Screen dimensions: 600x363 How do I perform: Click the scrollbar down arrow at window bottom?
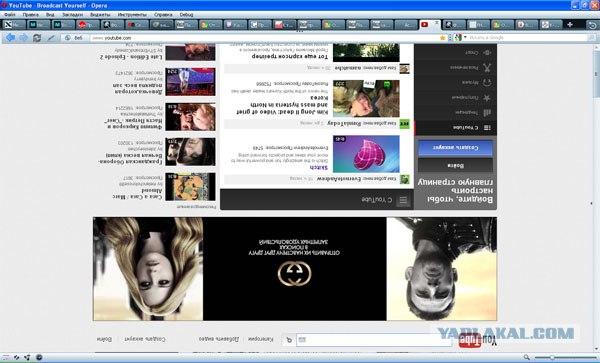pos(596,348)
